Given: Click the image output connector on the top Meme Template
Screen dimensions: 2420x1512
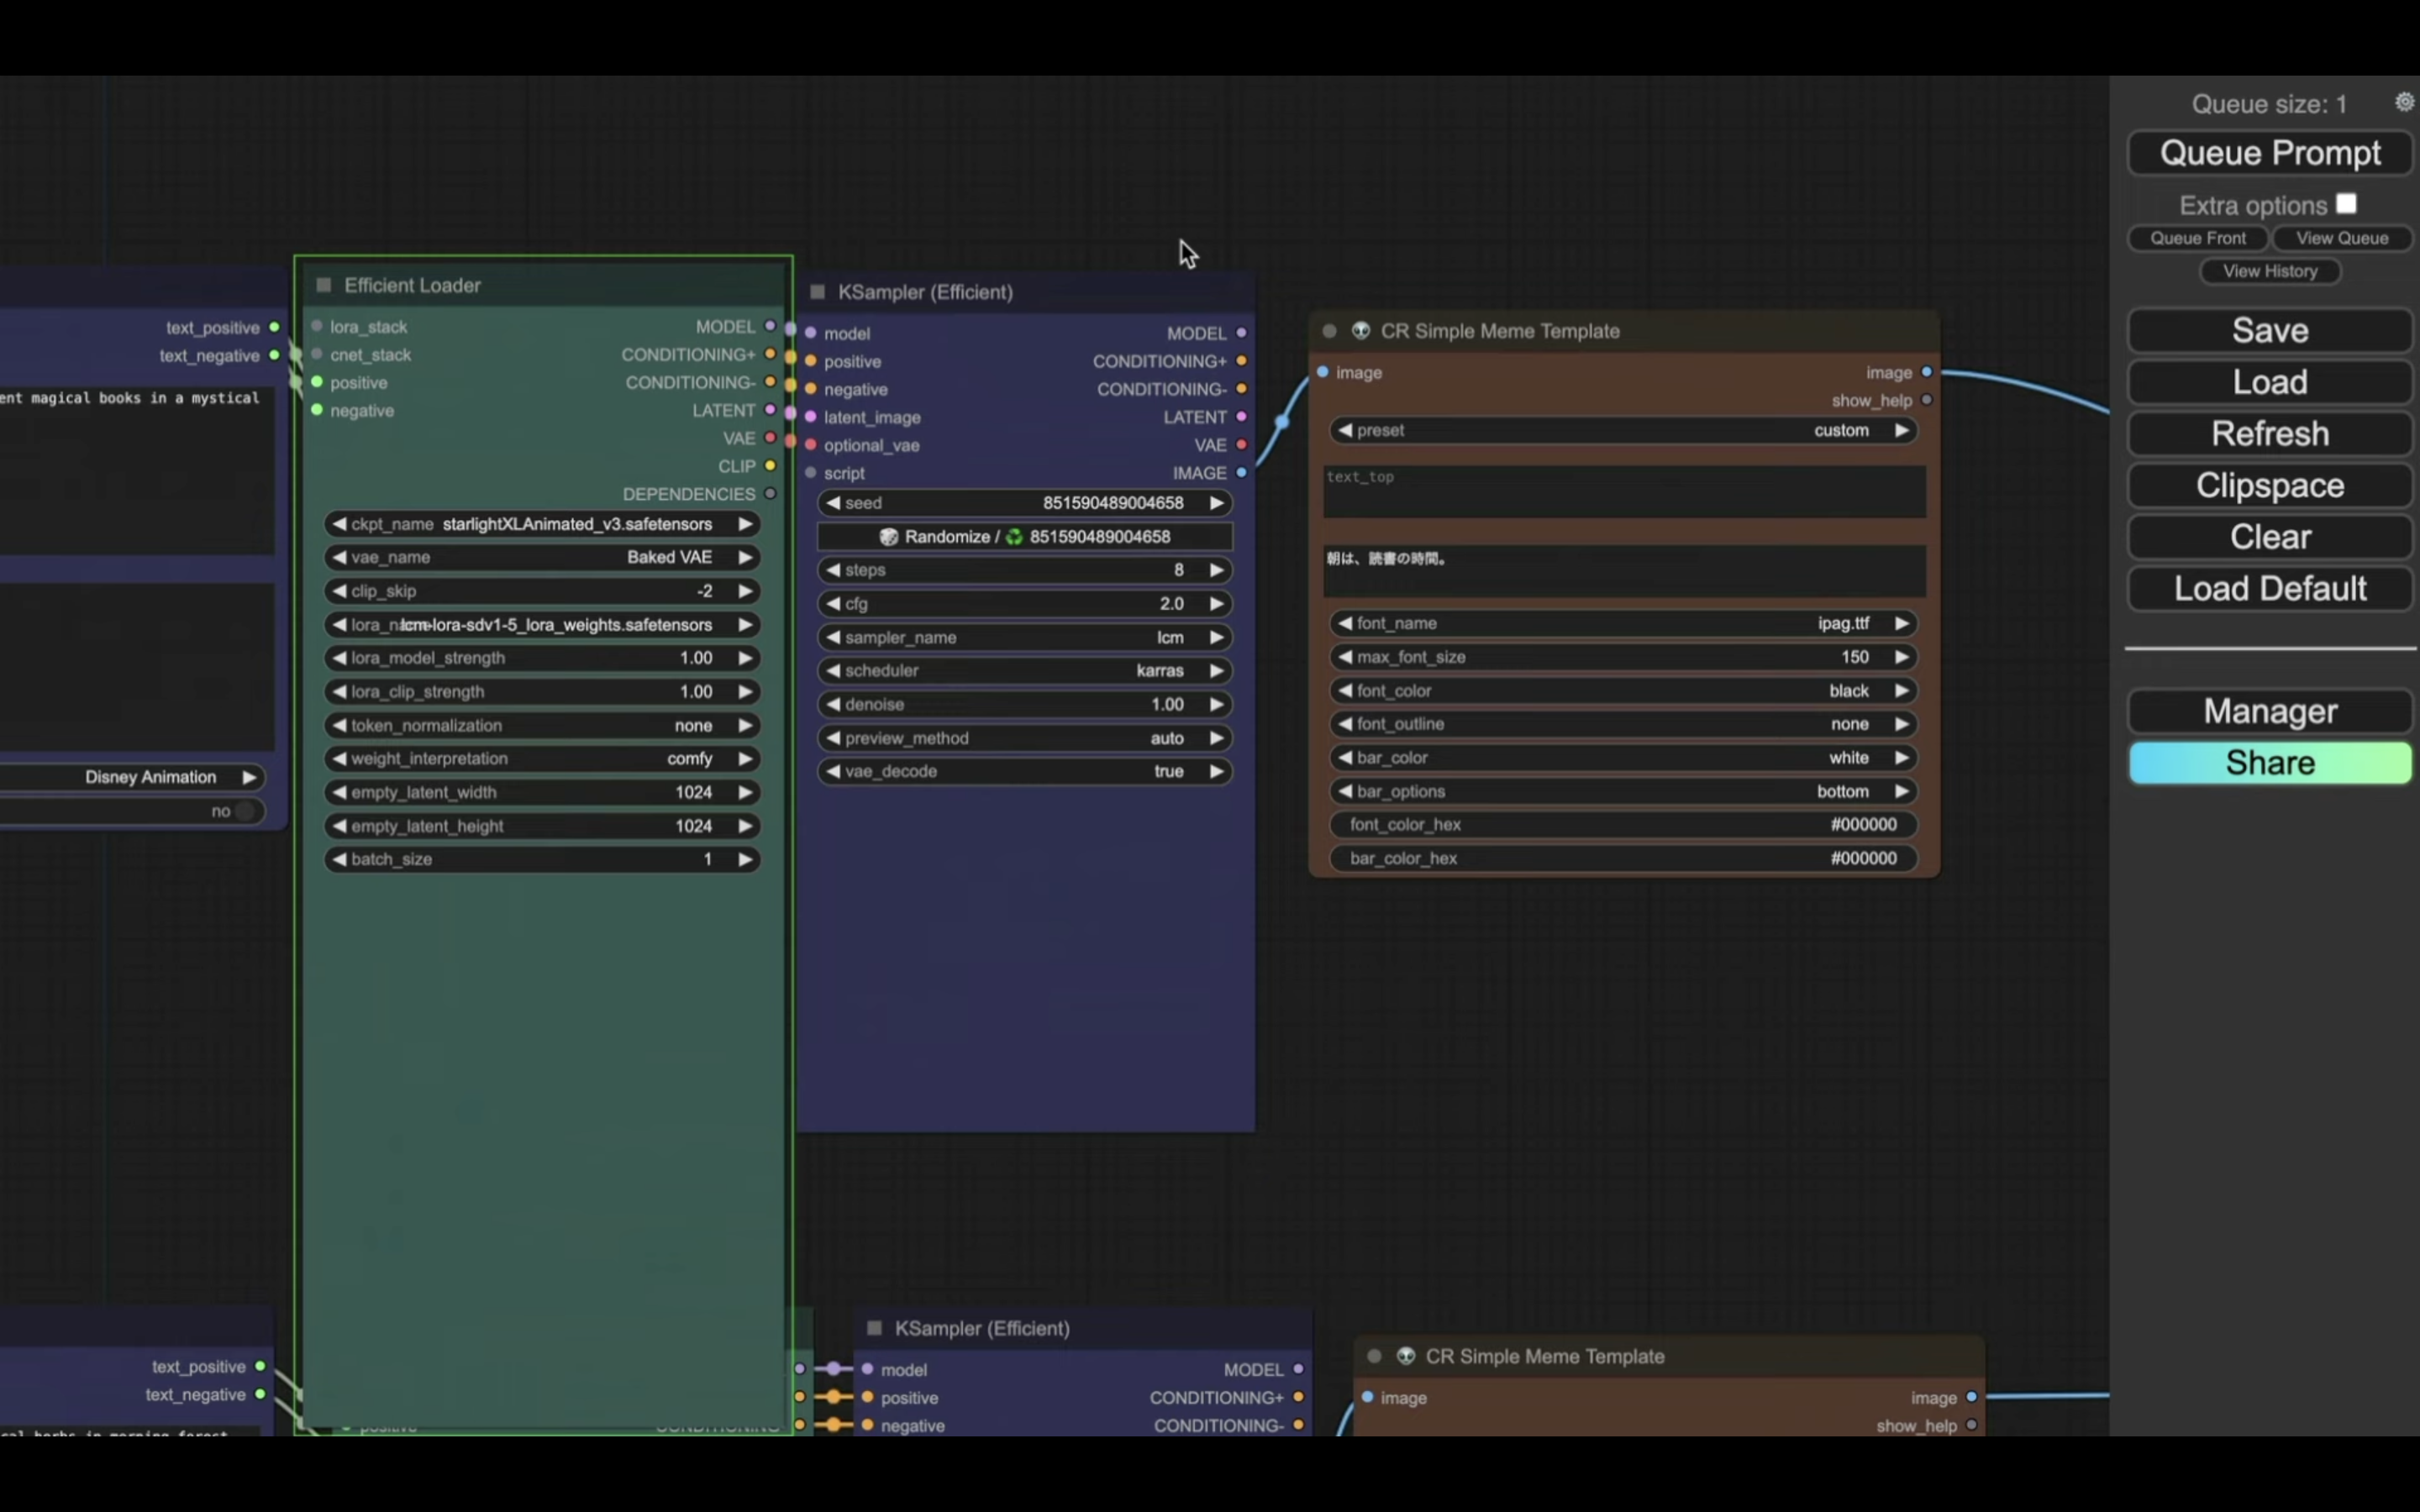Looking at the screenshot, I should (x=1927, y=372).
